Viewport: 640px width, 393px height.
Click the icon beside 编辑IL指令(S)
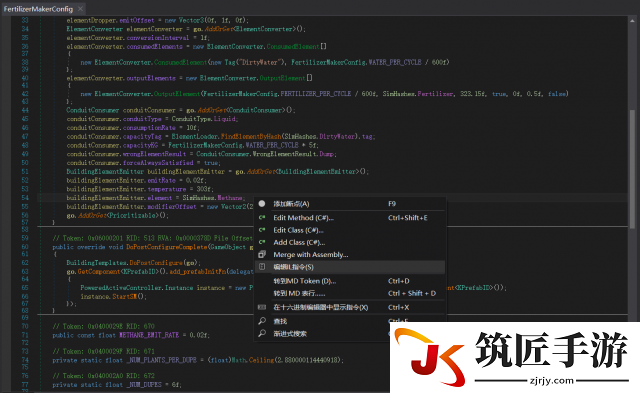[262, 267]
